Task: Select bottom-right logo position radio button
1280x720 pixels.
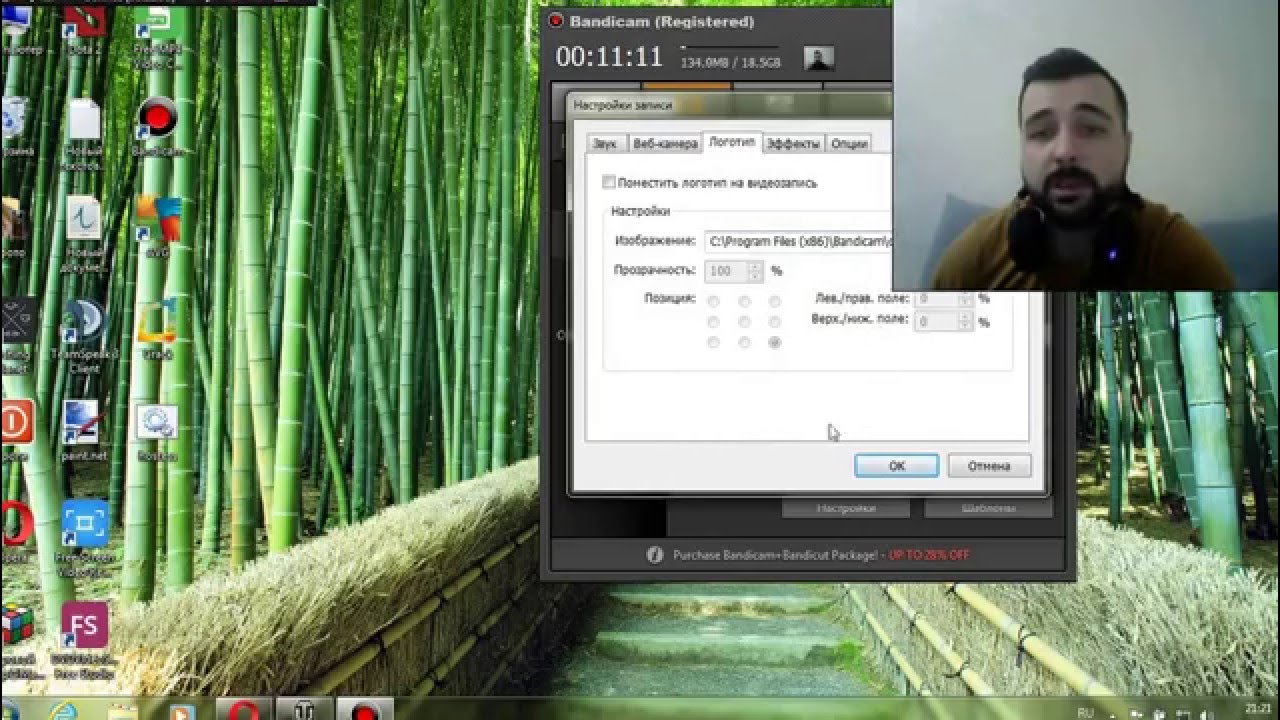Action: tap(775, 342)
